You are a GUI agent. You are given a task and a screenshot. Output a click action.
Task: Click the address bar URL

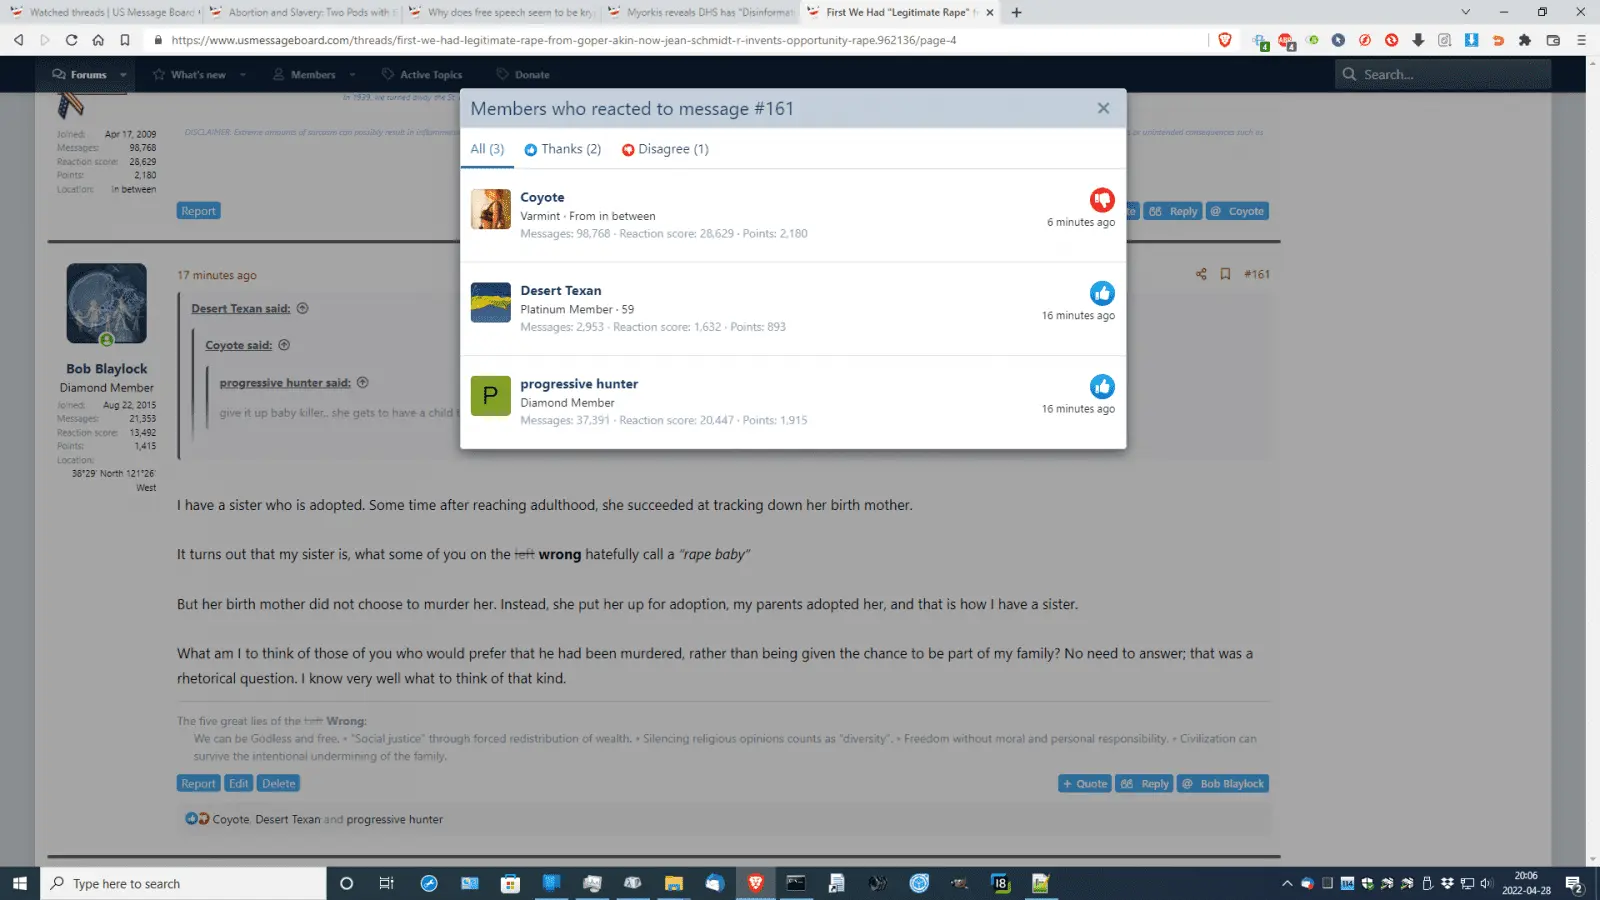563,40
